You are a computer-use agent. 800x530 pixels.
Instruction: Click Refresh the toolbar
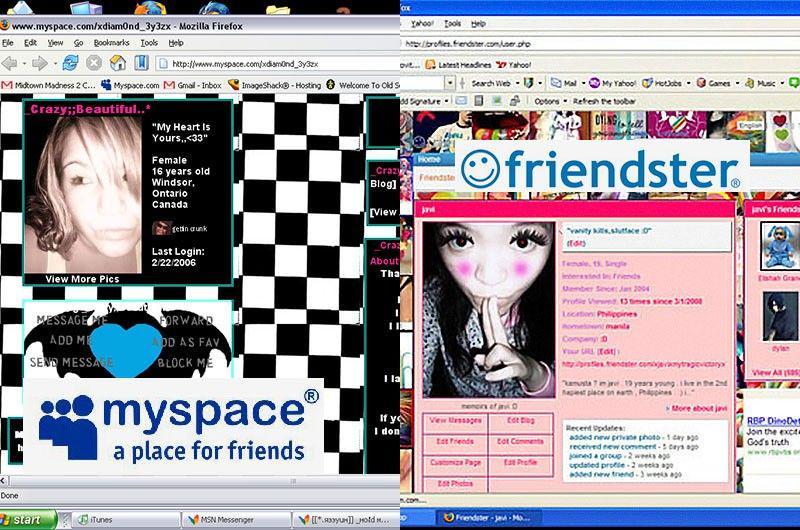tap(604, 102)
